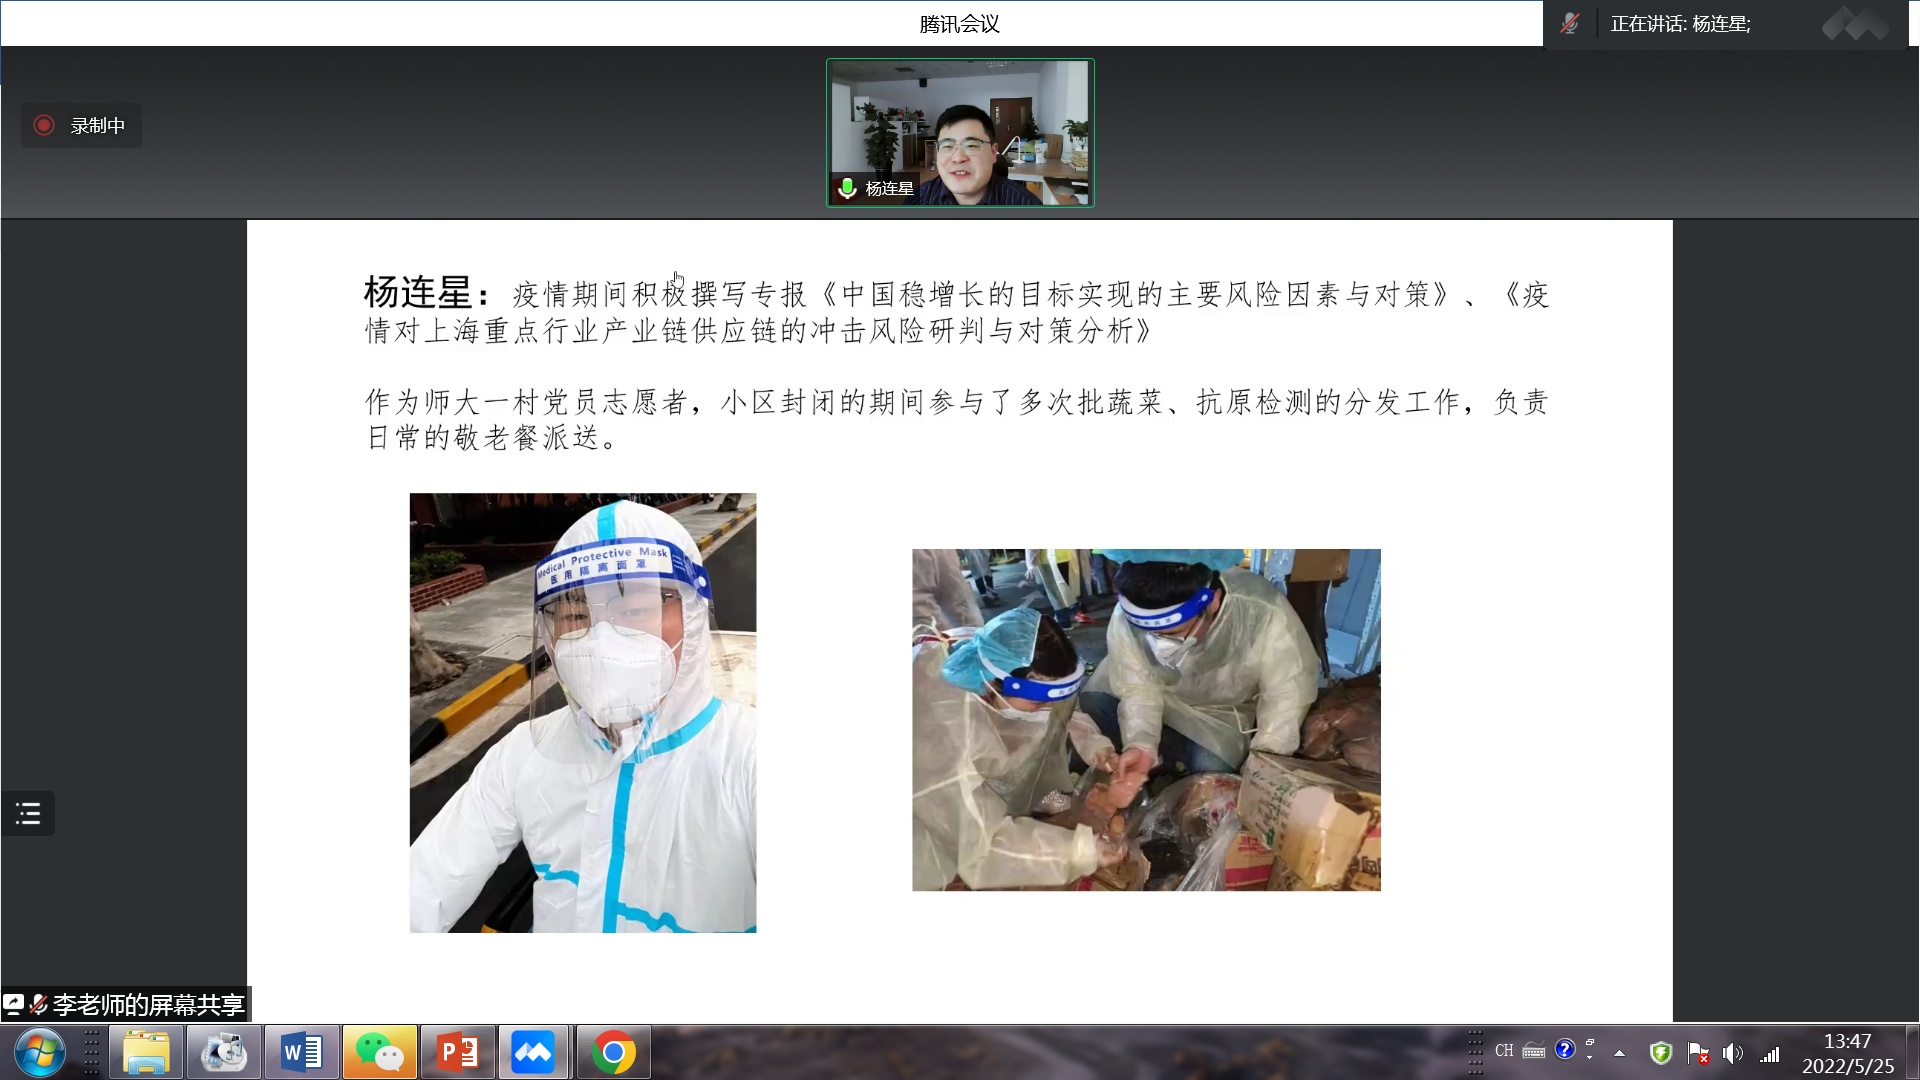This screenshot has height=1080, width=1920.
Task: Open the volume speaker tray icon
Action: click(1733, 1053)
